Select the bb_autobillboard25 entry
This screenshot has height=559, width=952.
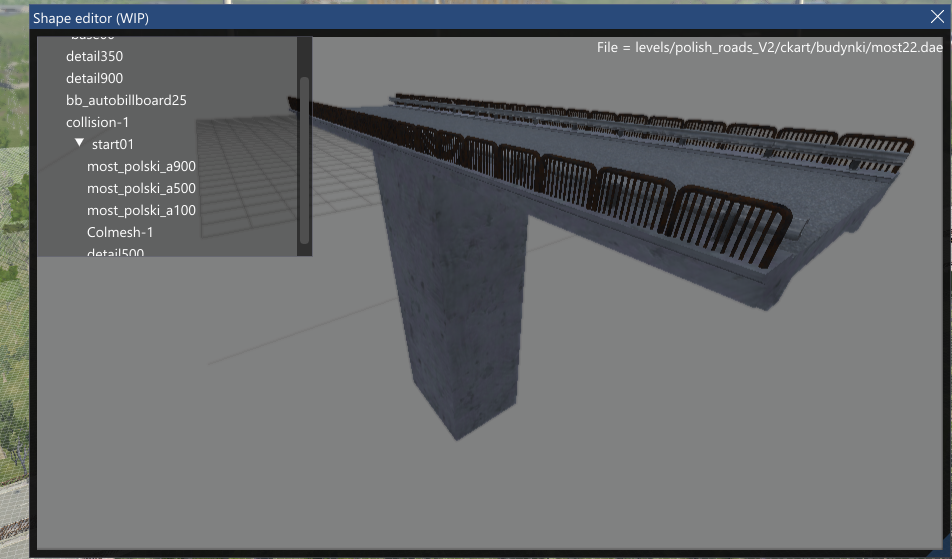point(126,101)
